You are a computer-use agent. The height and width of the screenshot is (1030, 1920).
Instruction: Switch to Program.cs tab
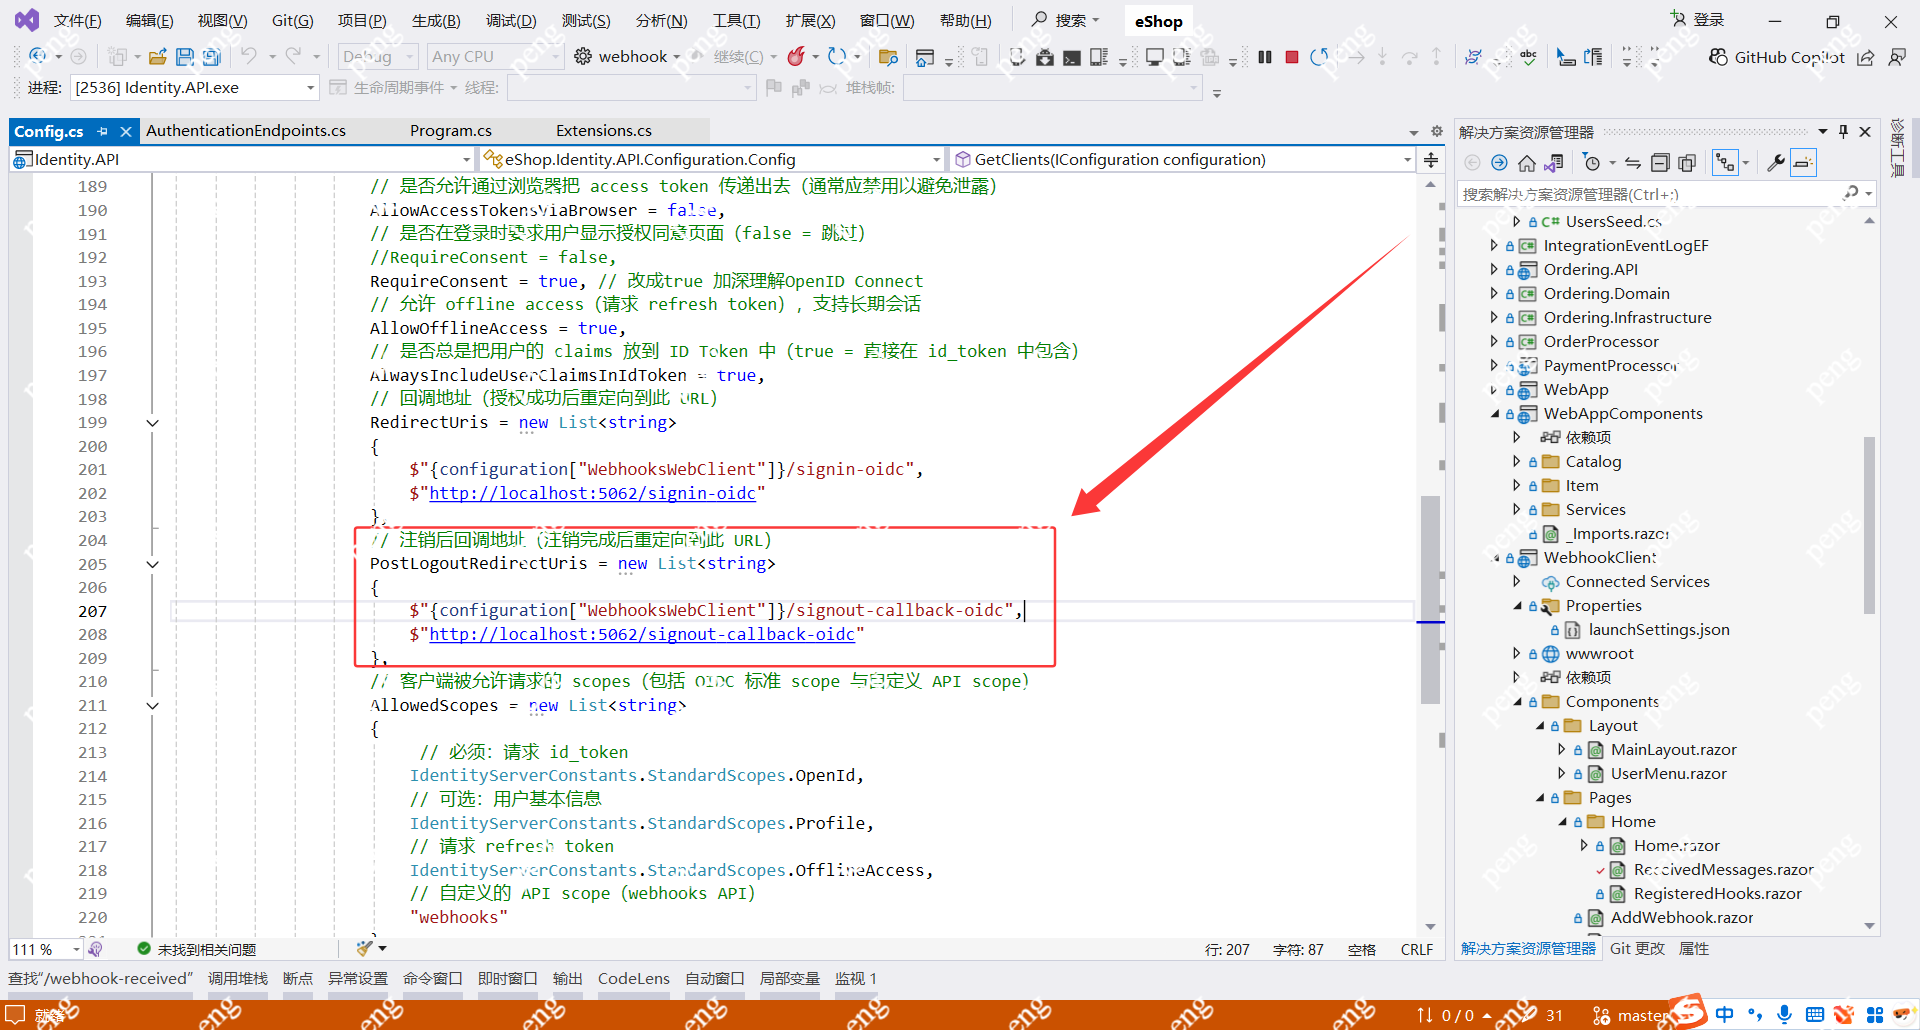pyautogui.click(x=451, y=131)
